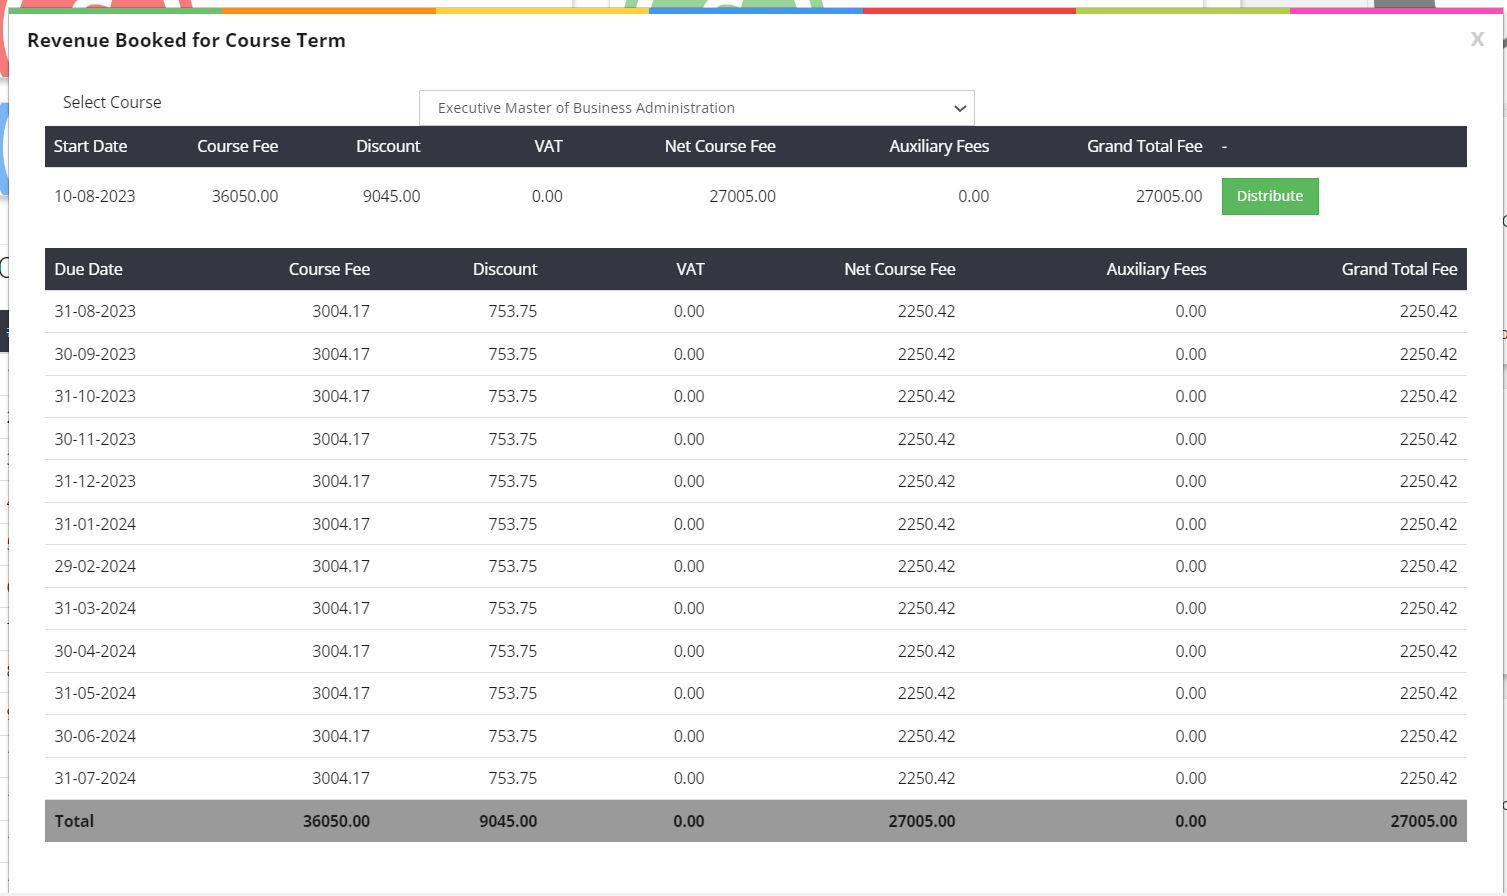Click the Revenue Booked for Course Term title
Screen dimensions: 1507x896
tap(186, 41)
